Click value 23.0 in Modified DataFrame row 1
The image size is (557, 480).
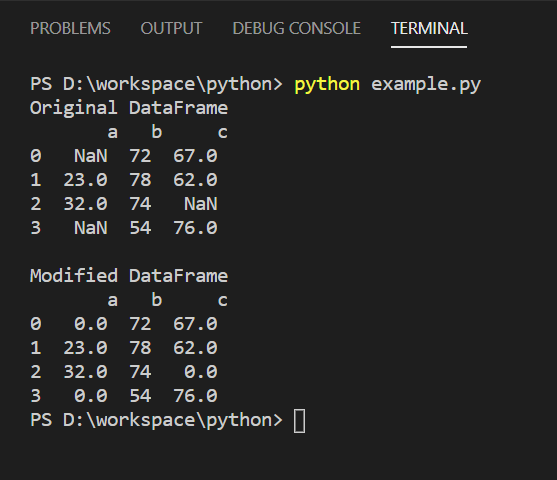pyautogui.click(x=85, y=348)
